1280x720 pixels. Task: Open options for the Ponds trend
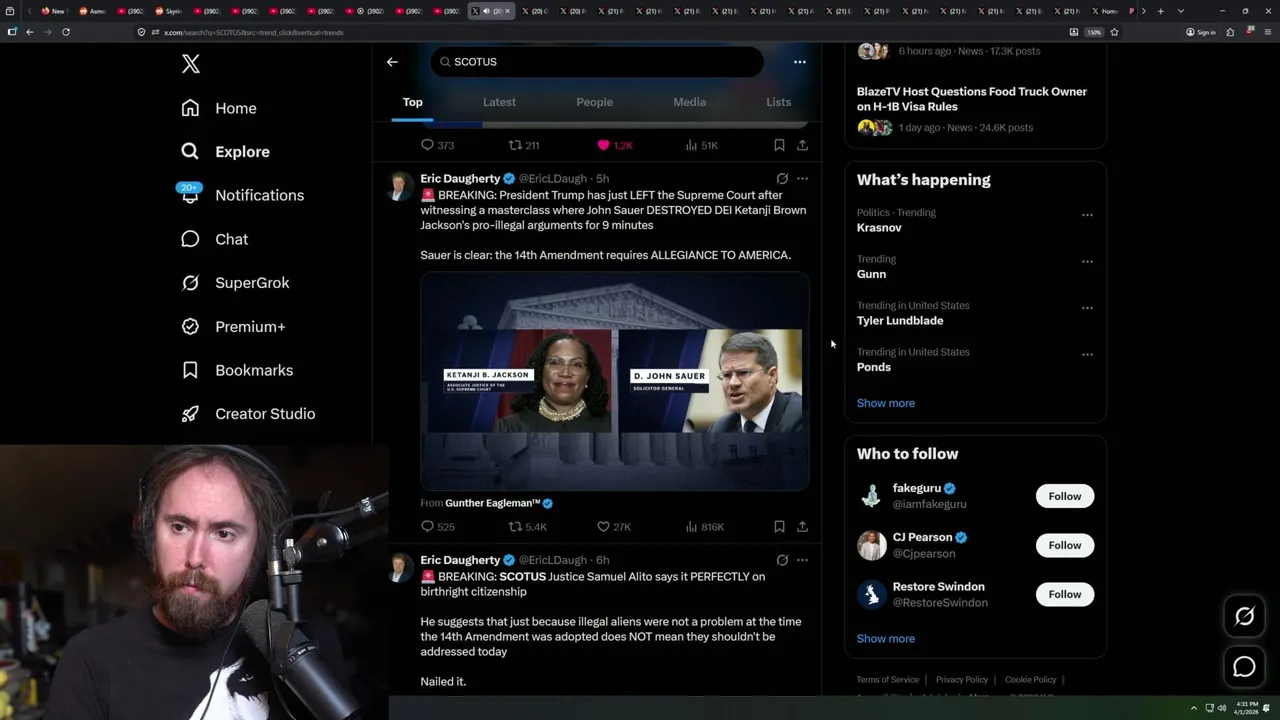pyautogui.click(x=1087, y=355)
